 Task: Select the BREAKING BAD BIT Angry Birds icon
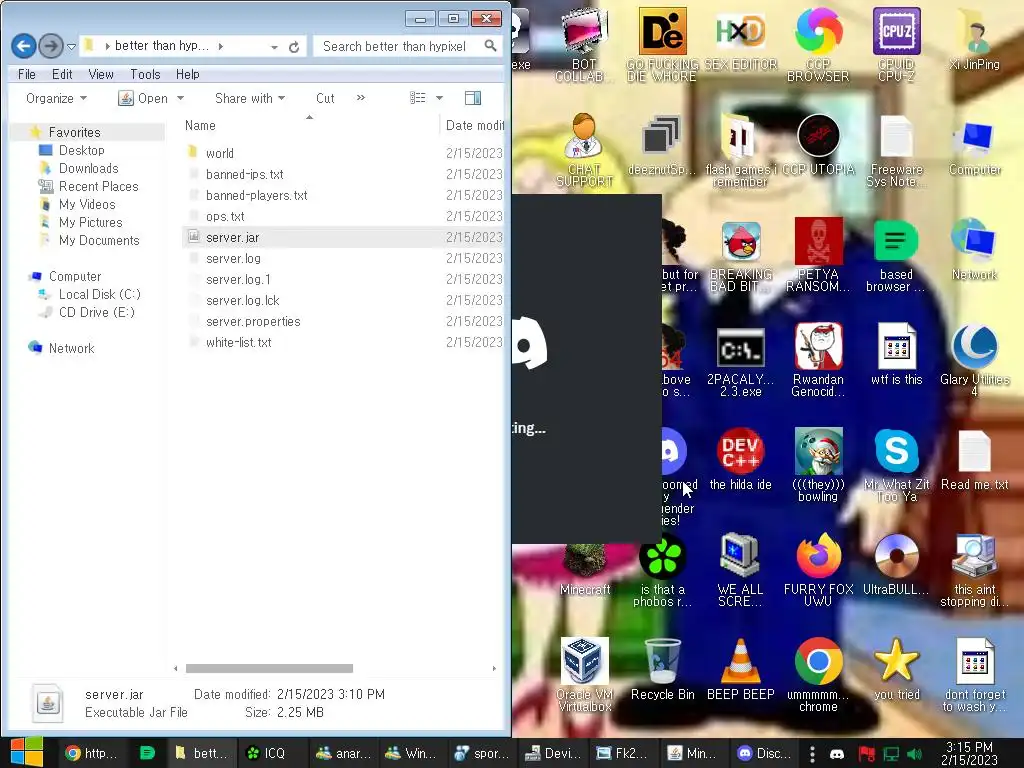(741, 257)
